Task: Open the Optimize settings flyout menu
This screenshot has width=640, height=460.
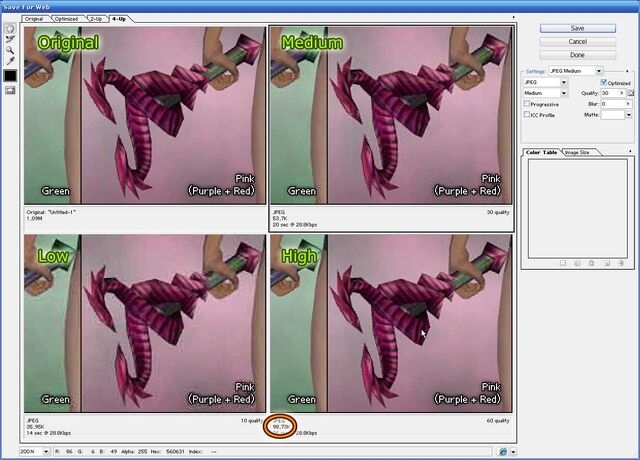Action: click(x=627, y=71)
